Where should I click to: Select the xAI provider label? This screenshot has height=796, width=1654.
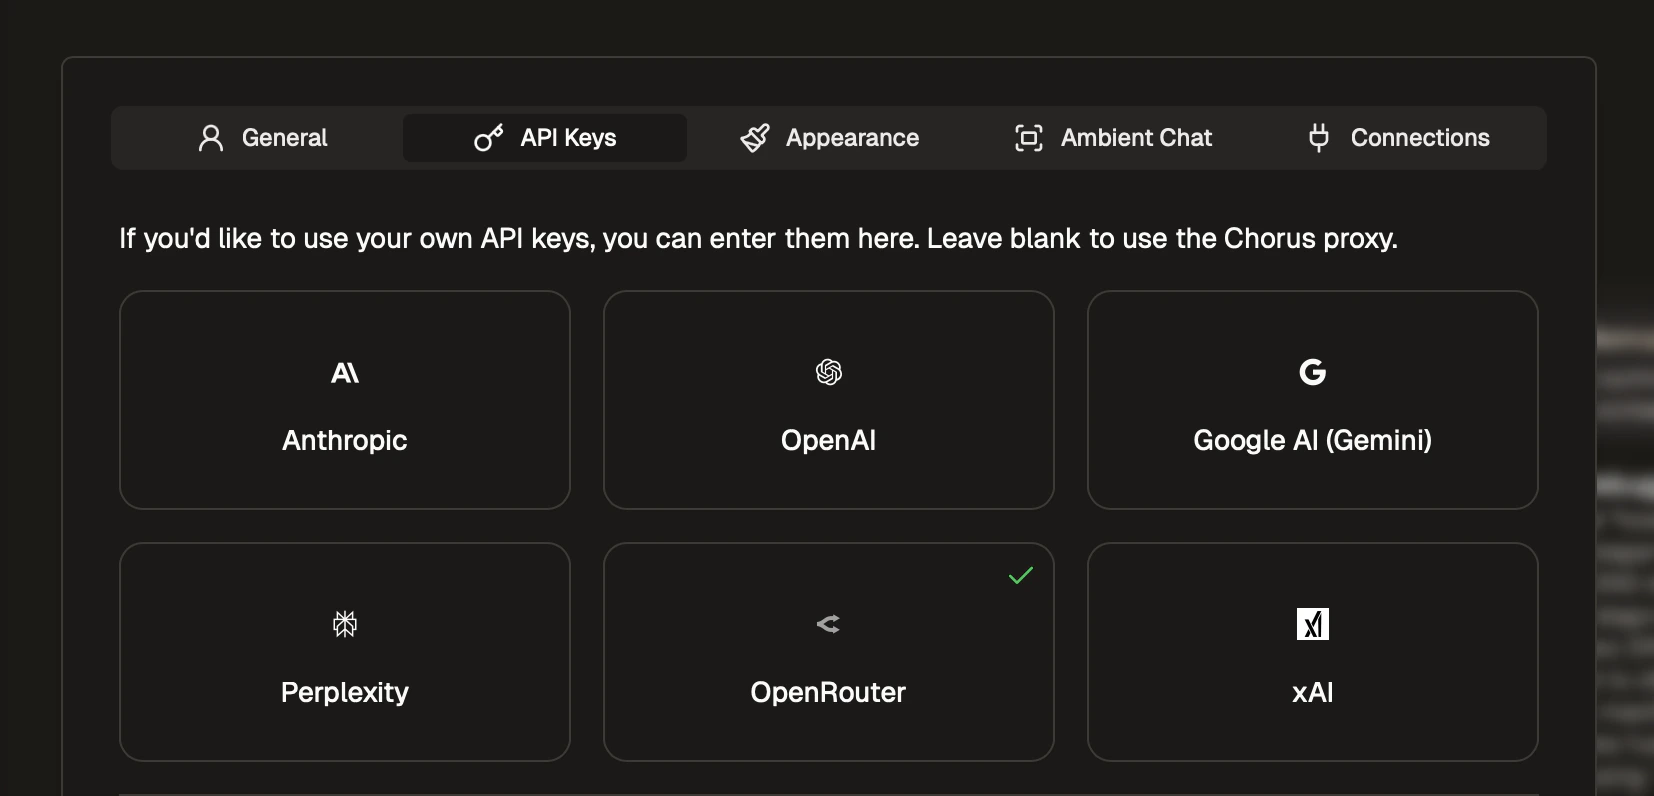[x=1313, y=693]
